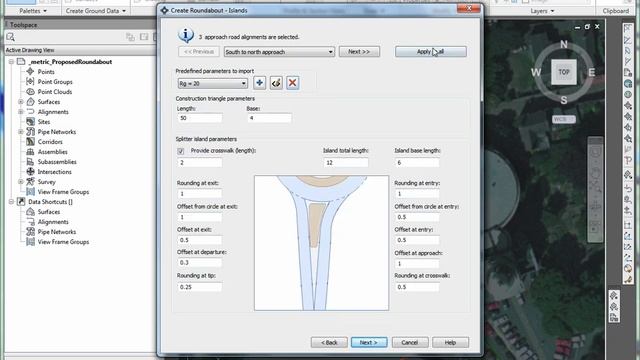
Task: Click the Next > button at the dialog bottom
Action: 369,342
